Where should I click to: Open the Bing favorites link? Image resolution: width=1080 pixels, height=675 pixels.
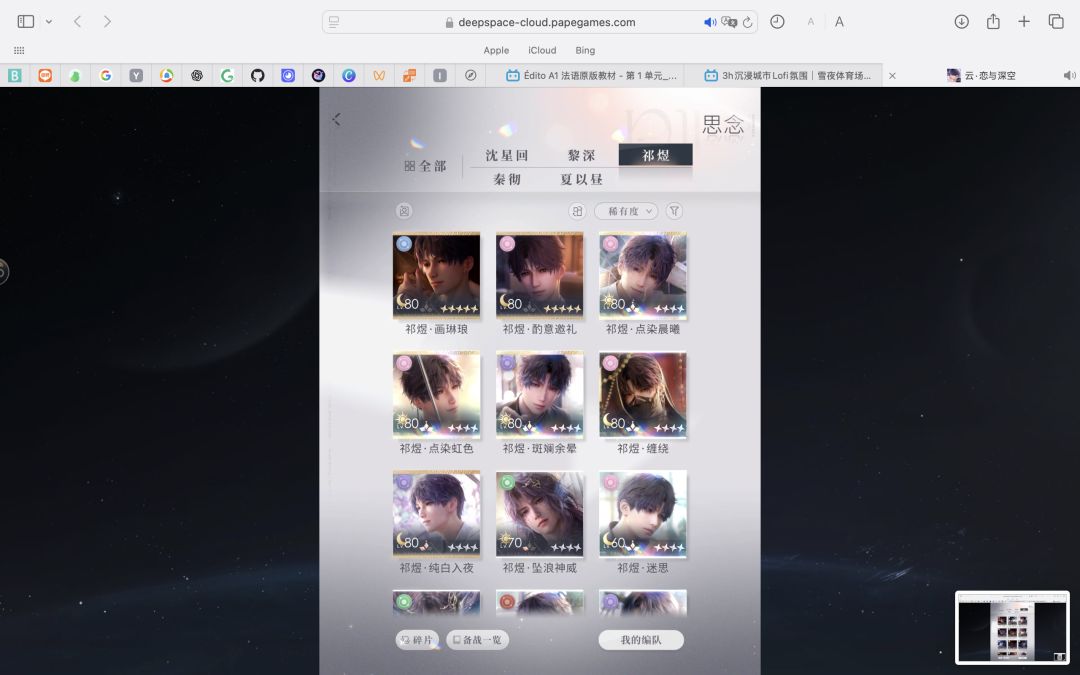(585, 50)
